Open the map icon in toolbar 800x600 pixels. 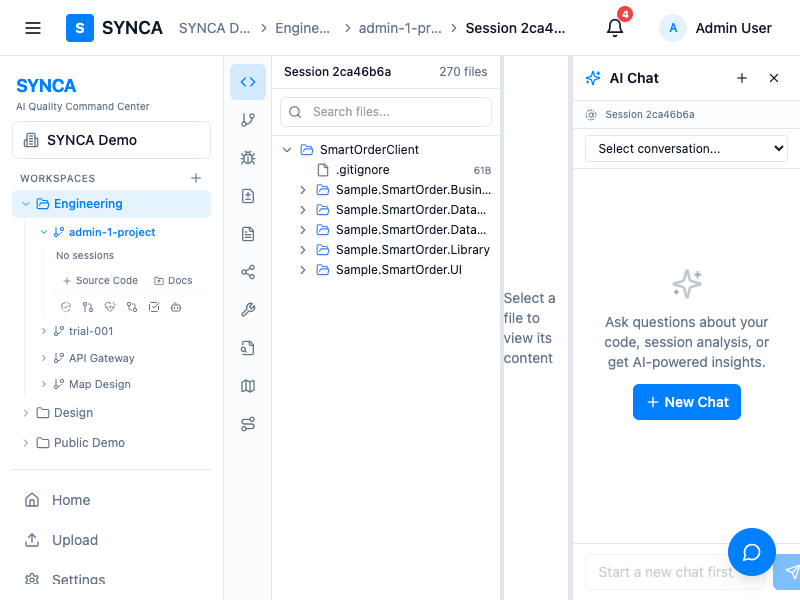click(248, 386)
